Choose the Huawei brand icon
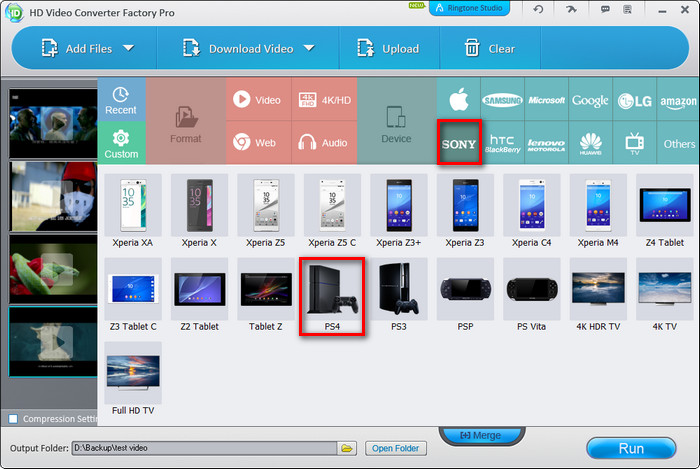The image size is (700, 469). [x=590, y=143]
